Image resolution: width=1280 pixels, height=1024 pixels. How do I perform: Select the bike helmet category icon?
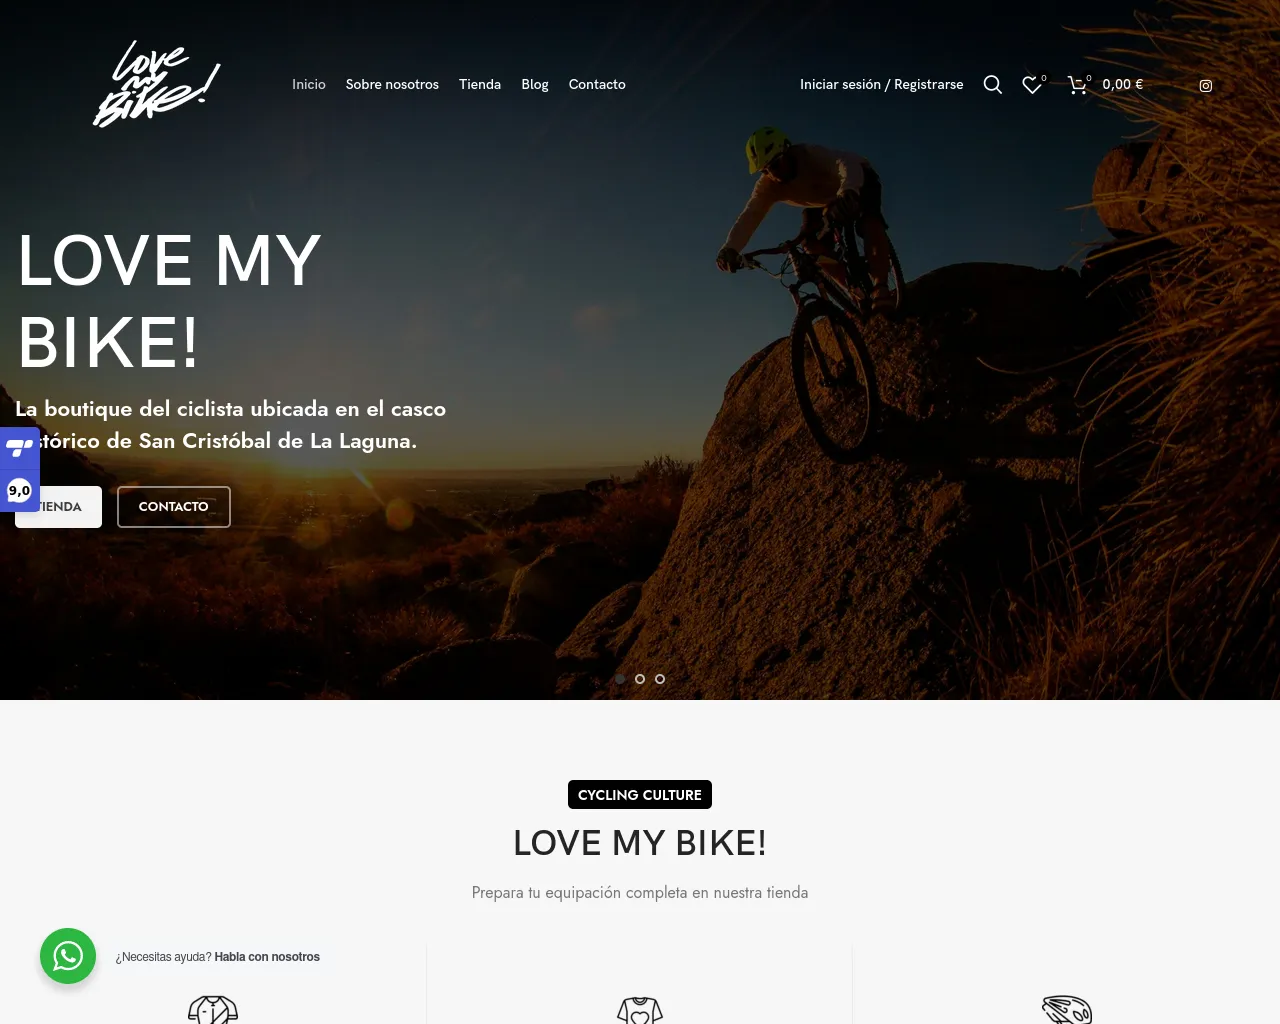click(1066, 1010)
